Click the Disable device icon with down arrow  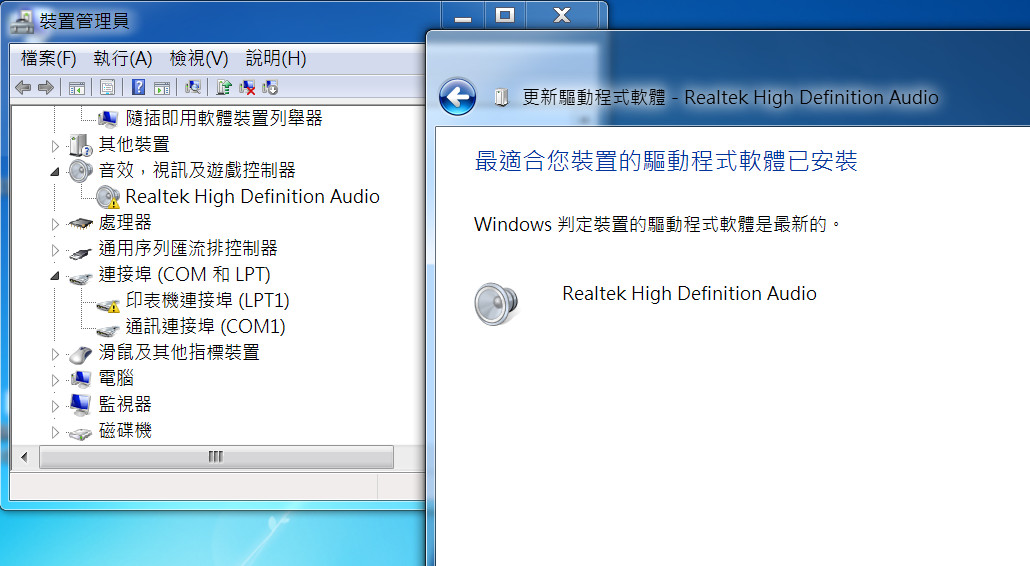tap(270, 87)
